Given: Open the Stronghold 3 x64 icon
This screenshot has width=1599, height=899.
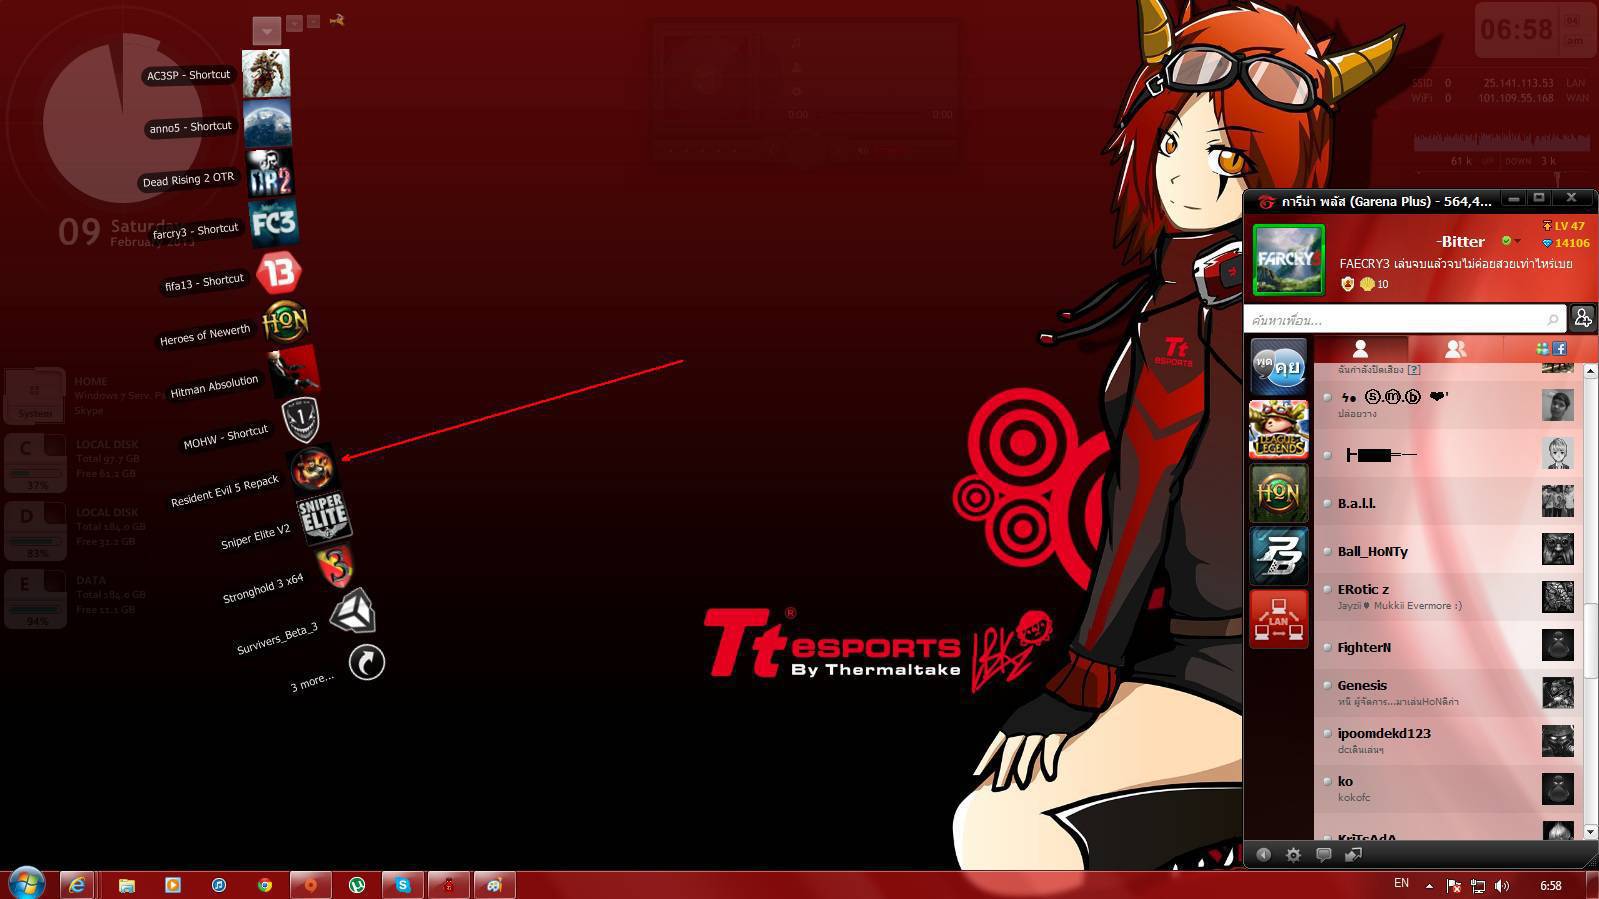Looking at the screenshot, I should (337, 566).
